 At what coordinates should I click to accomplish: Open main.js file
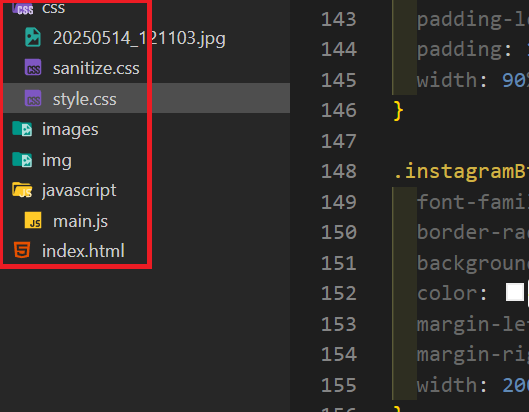[80, 221]
